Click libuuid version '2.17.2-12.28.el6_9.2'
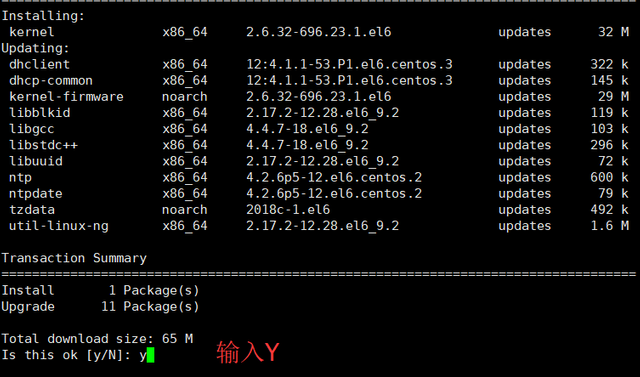Image resolution: width=640 pixels, height=377 pixels. 322,161
